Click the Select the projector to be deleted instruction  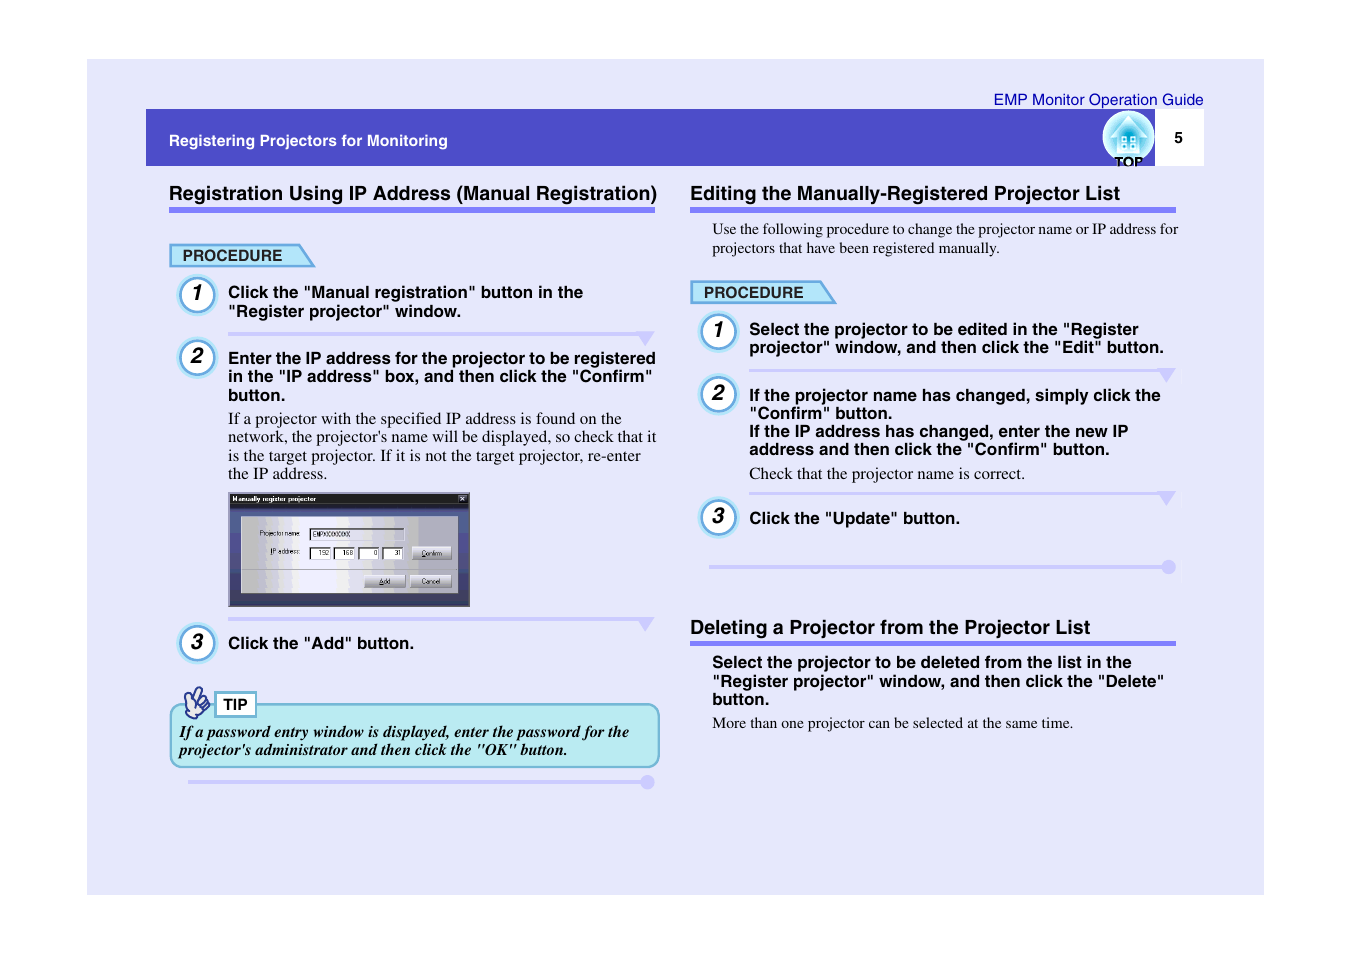(938, 681)
